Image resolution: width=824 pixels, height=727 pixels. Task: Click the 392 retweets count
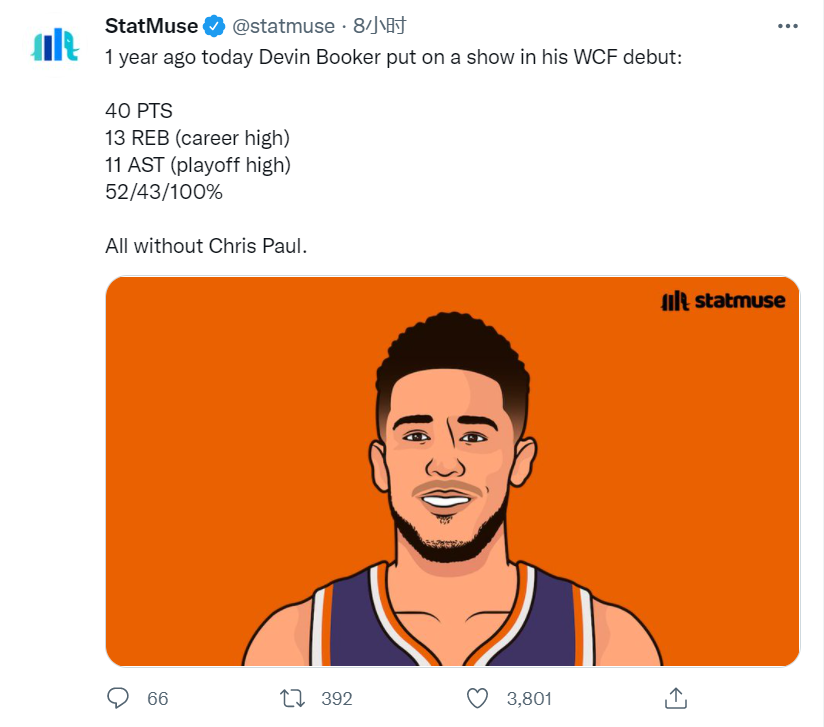point(336,699)
